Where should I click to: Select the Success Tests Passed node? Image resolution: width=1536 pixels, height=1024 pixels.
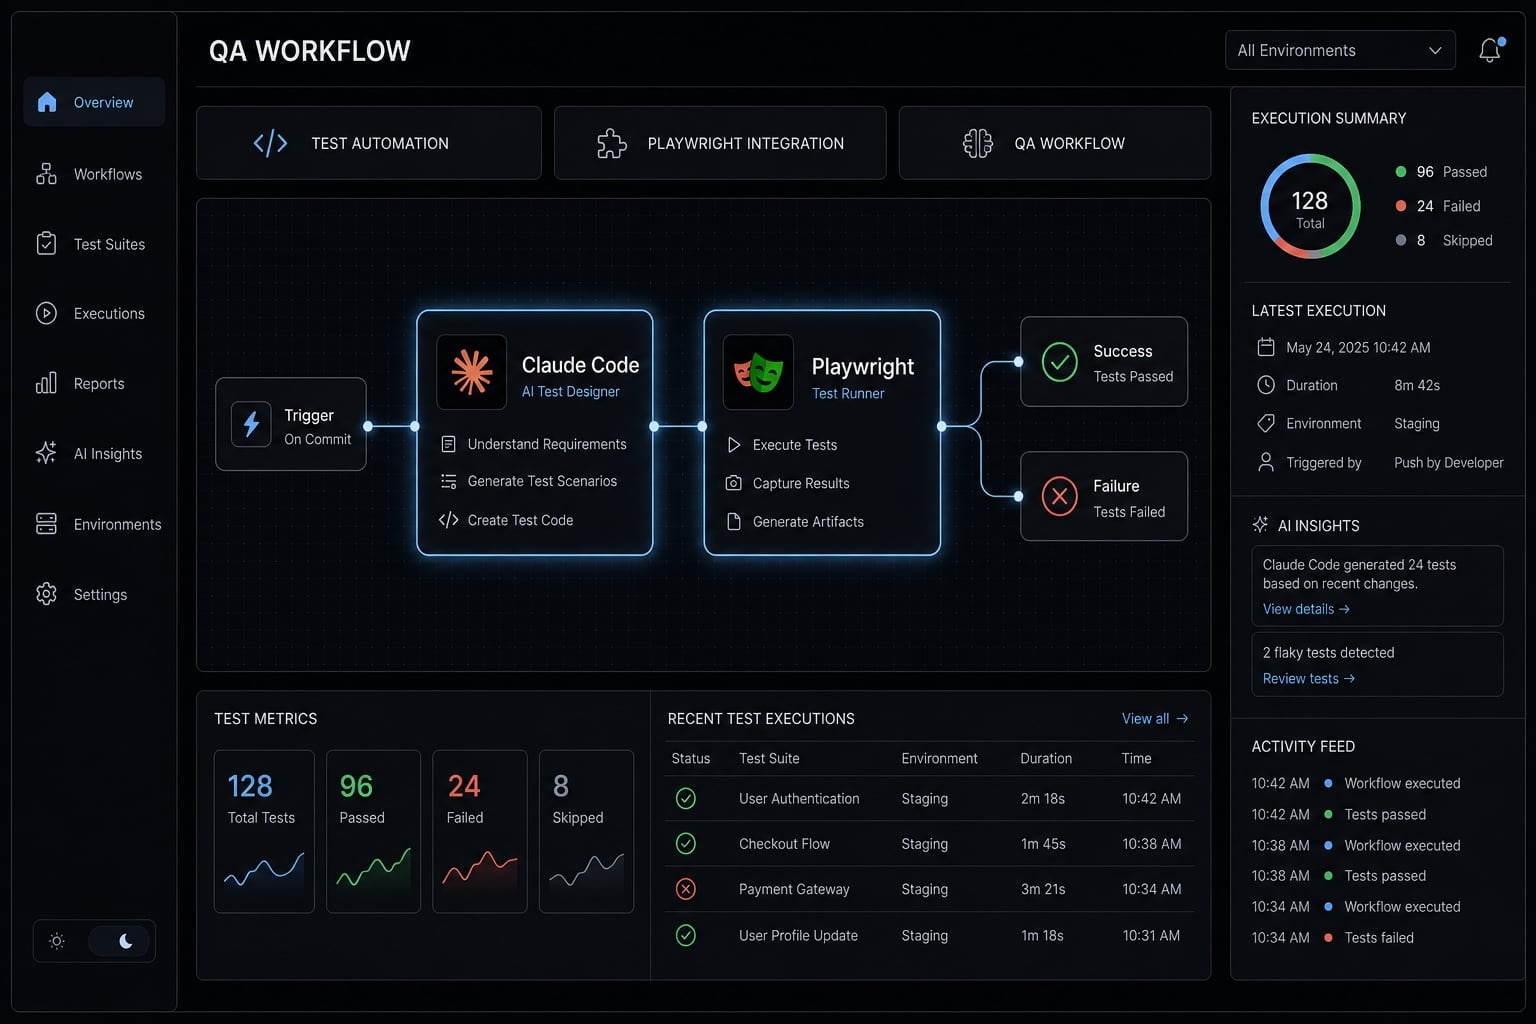pyautogui.click(x=1104, y=362)
